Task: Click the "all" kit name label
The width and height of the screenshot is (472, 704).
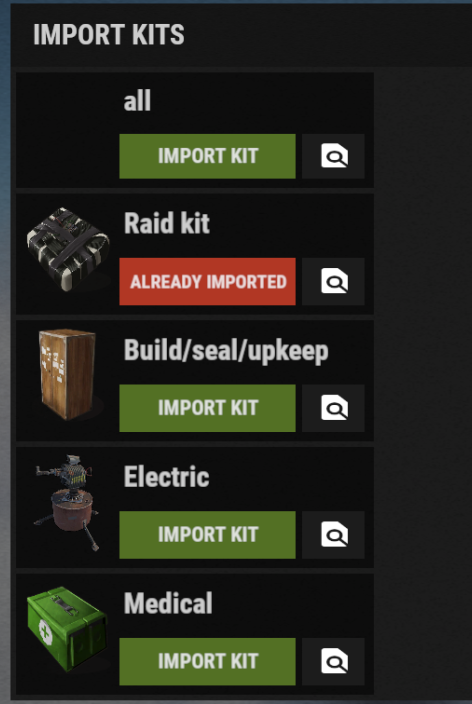Action: pyautogui.click(x=137, y=101)
